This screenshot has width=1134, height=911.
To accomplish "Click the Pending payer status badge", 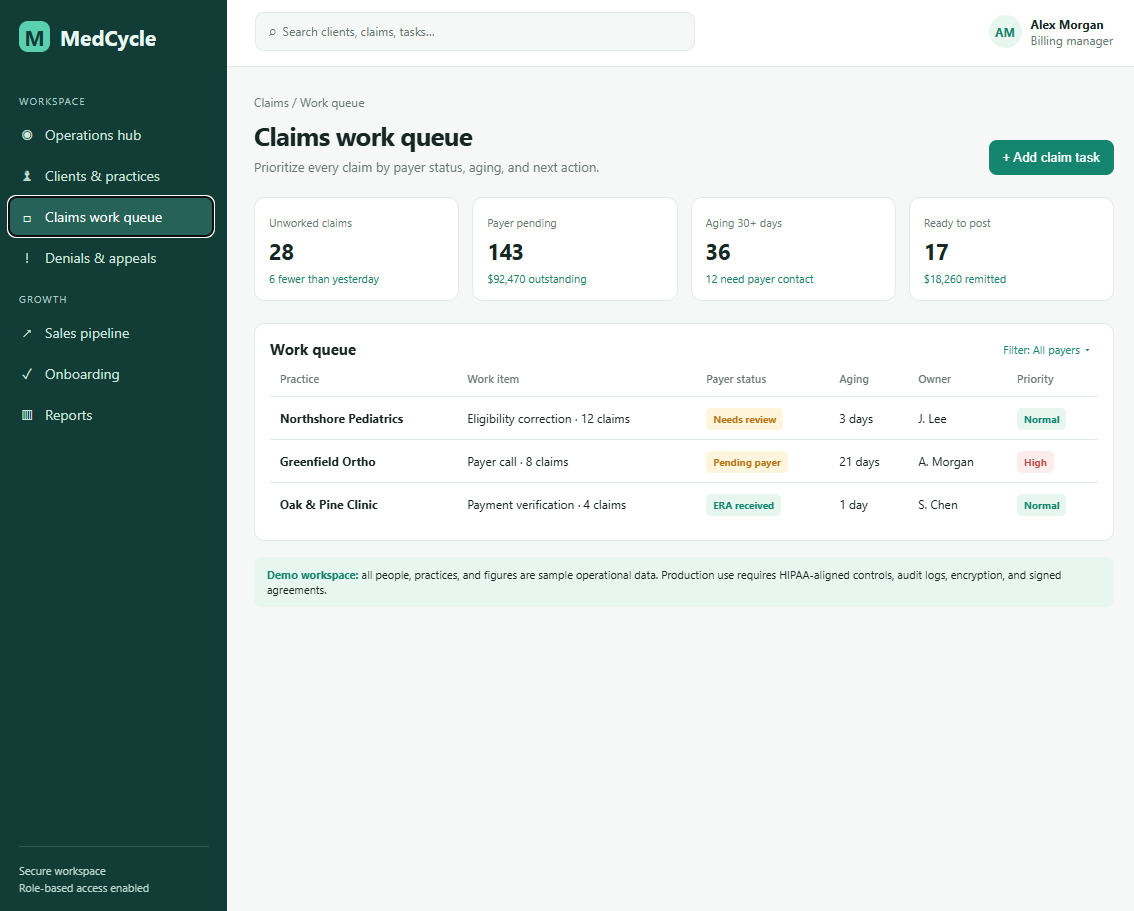I will (747, 462).
